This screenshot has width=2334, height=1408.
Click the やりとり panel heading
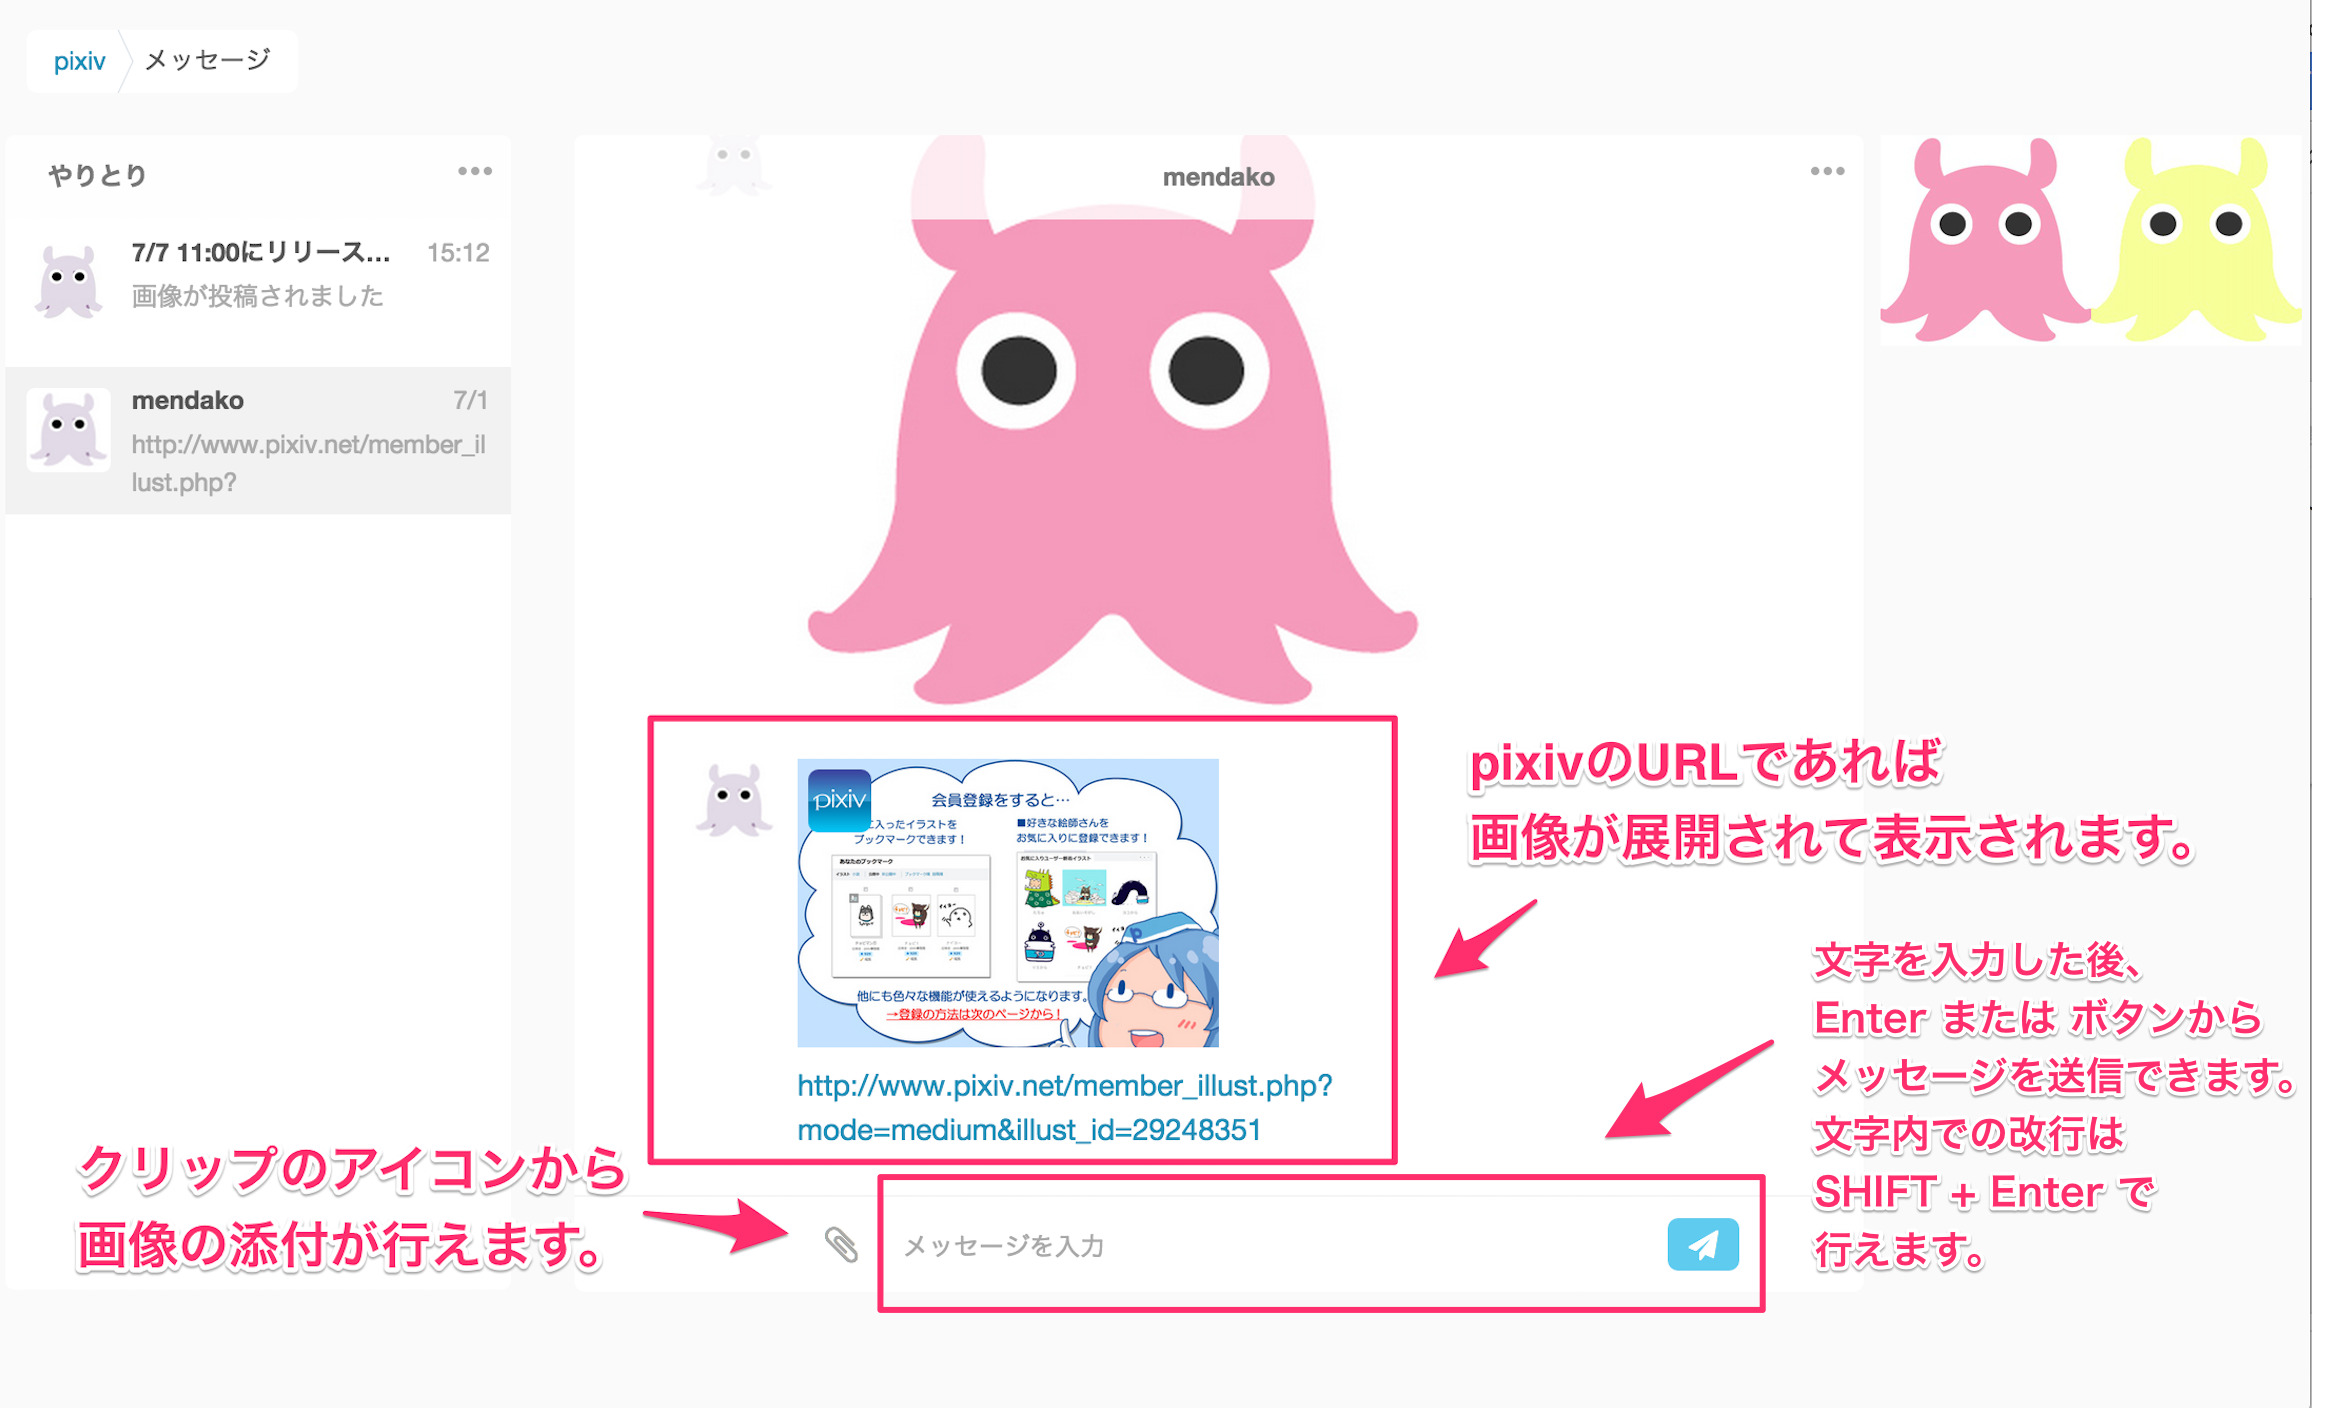(98, 175)
